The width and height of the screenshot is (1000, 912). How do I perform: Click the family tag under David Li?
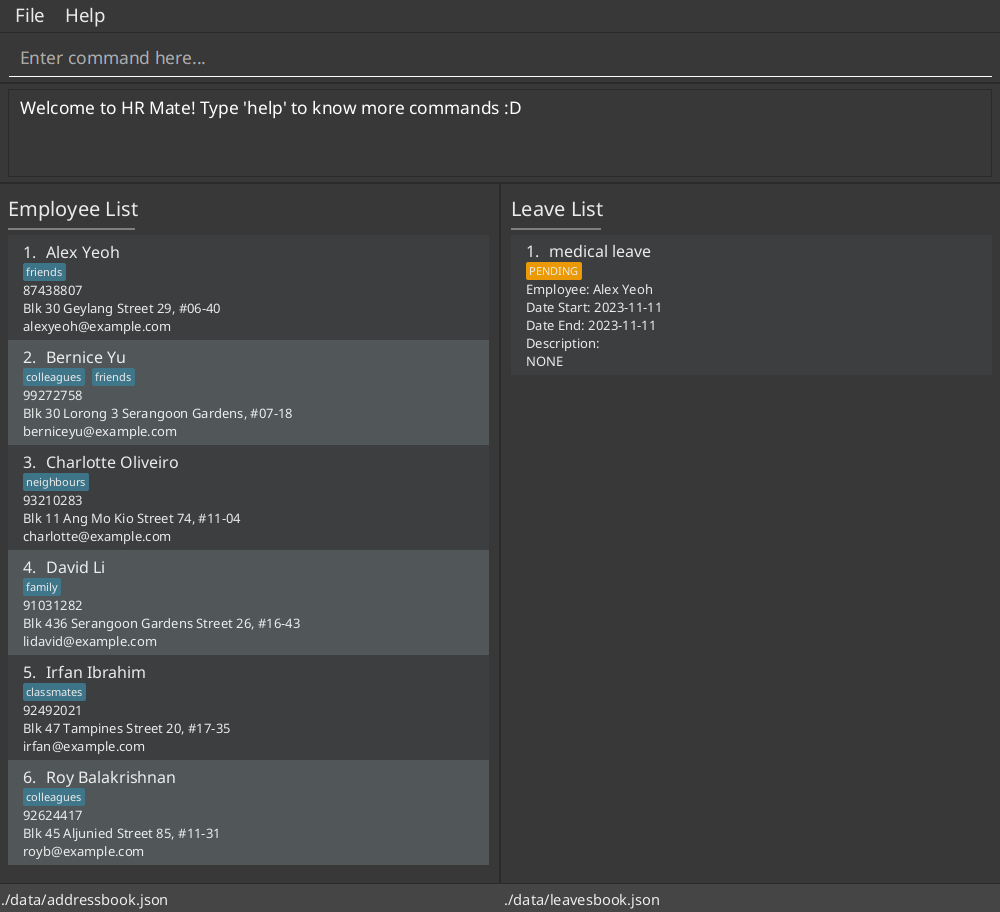click(41, 587)
